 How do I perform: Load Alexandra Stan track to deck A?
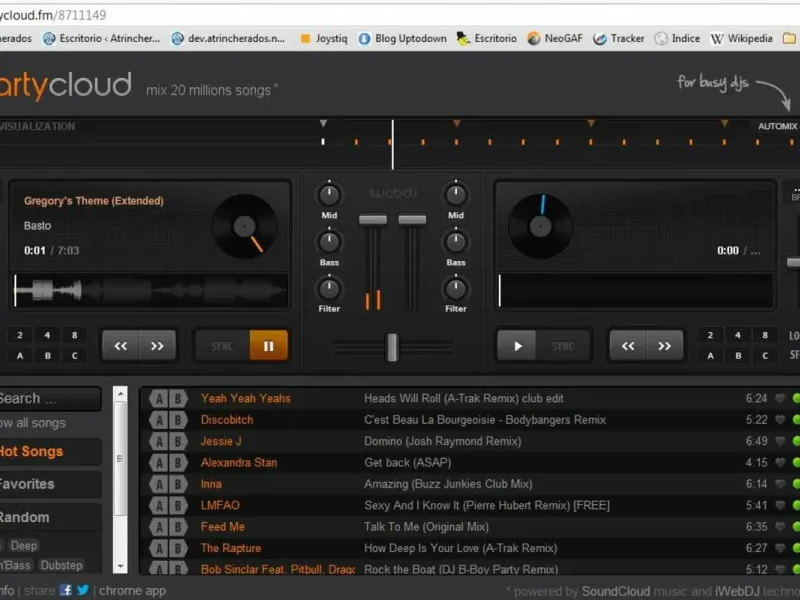click(x=159, y=463)
